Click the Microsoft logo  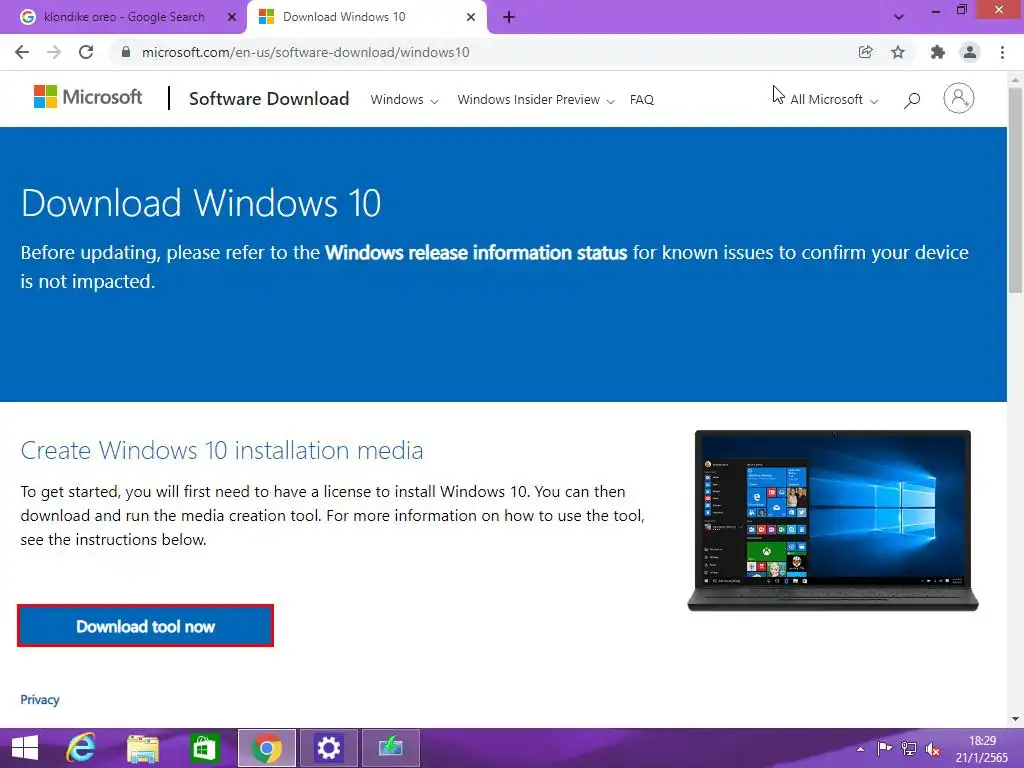point(88,97)
